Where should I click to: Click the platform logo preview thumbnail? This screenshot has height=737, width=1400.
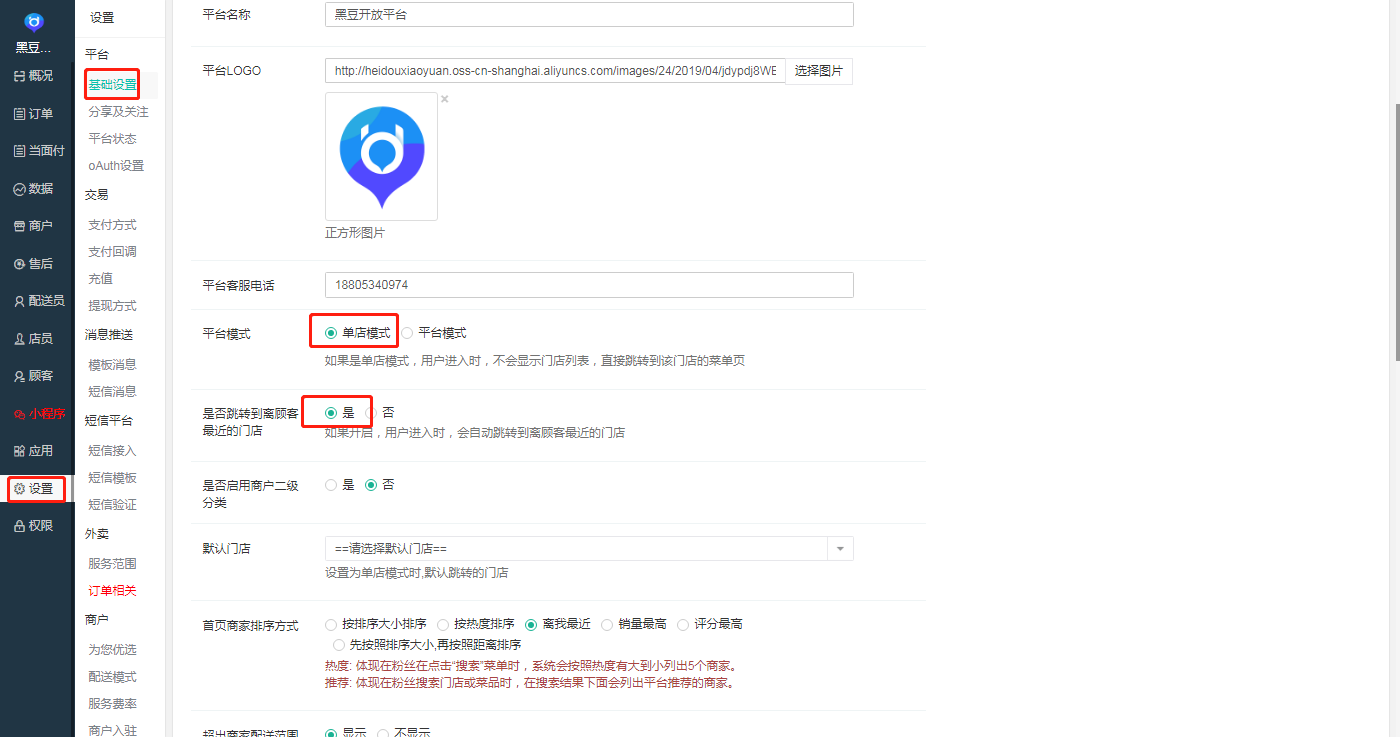[381, 156]
